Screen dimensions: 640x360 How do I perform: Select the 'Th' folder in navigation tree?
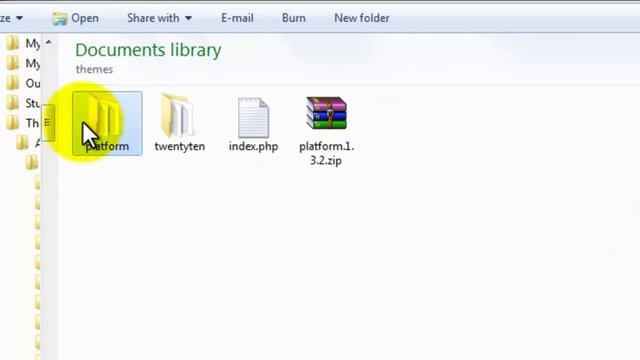tap(23, 123)
